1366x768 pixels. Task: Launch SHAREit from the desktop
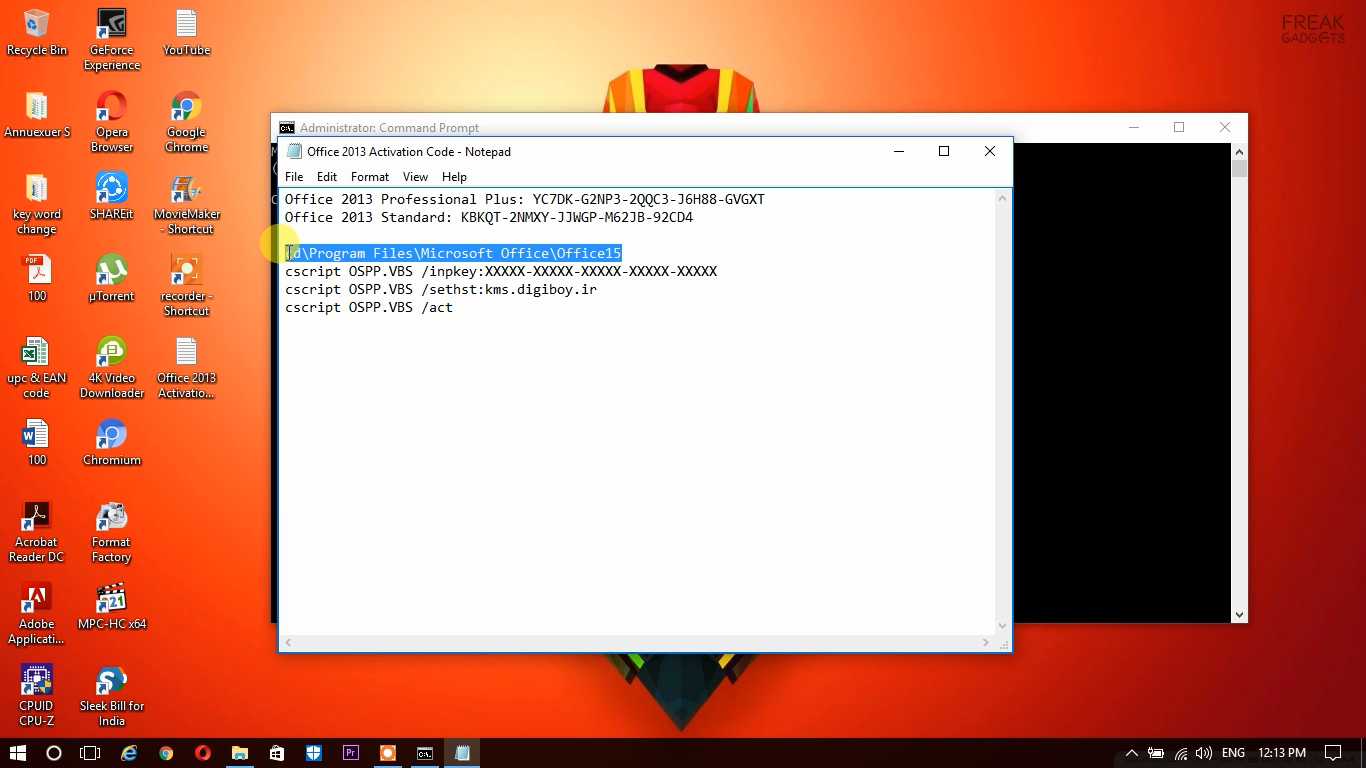(x=112, y=197)
